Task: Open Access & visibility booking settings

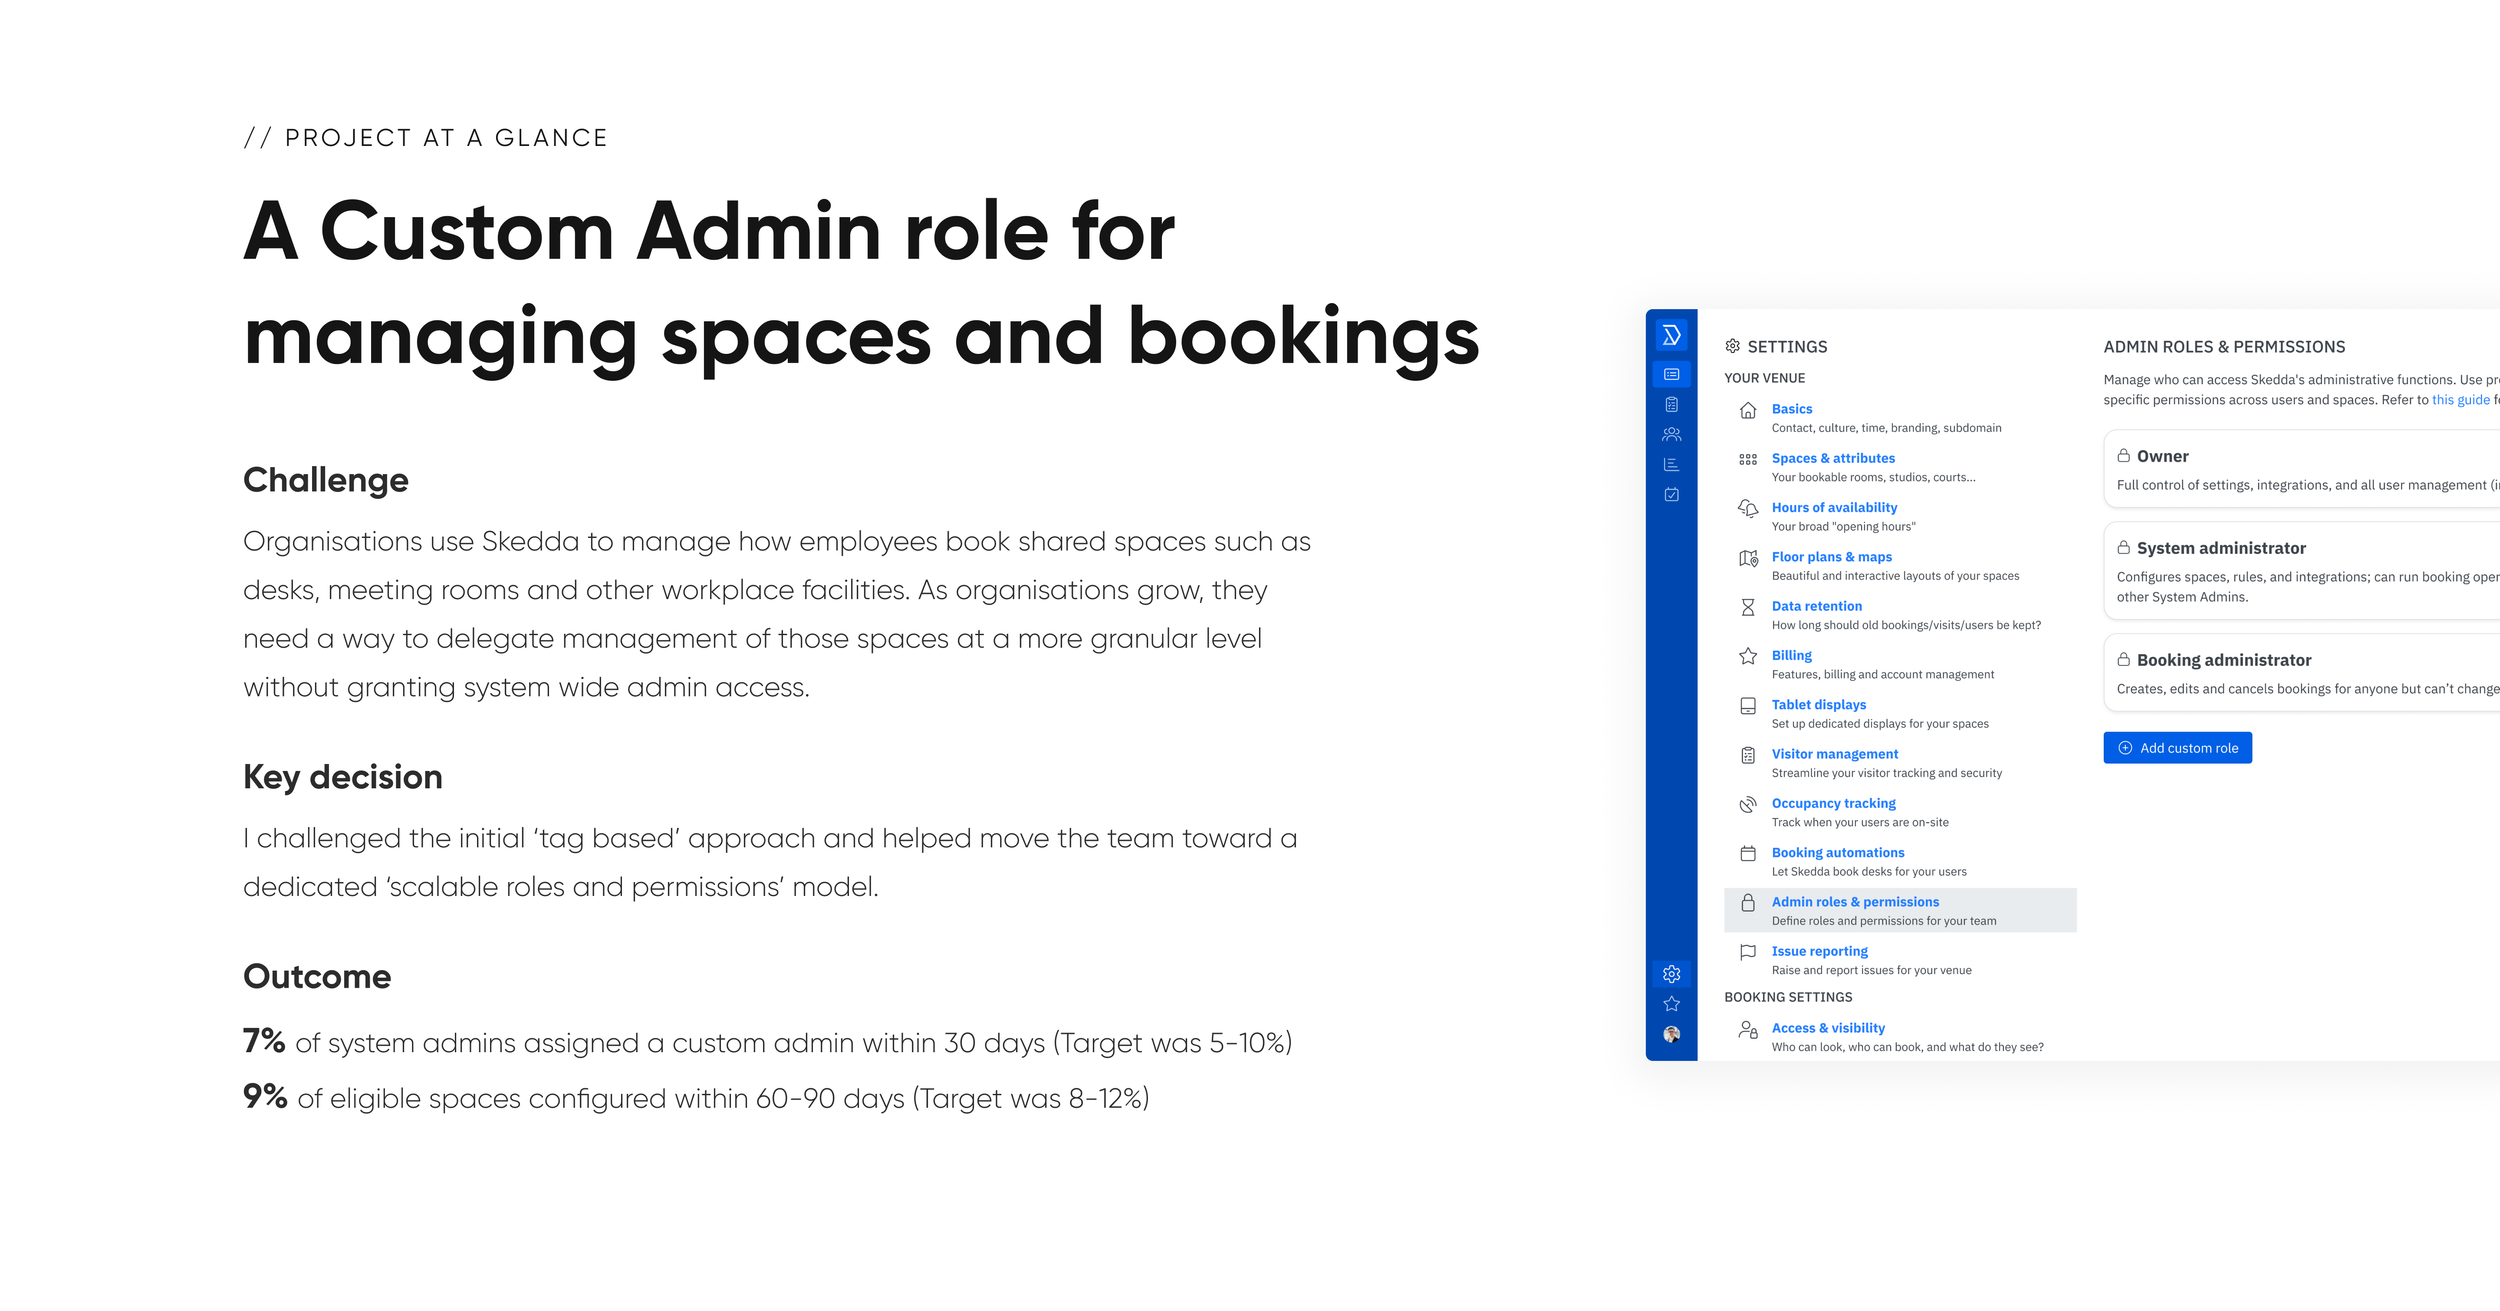Action: pos(1827,1028)
